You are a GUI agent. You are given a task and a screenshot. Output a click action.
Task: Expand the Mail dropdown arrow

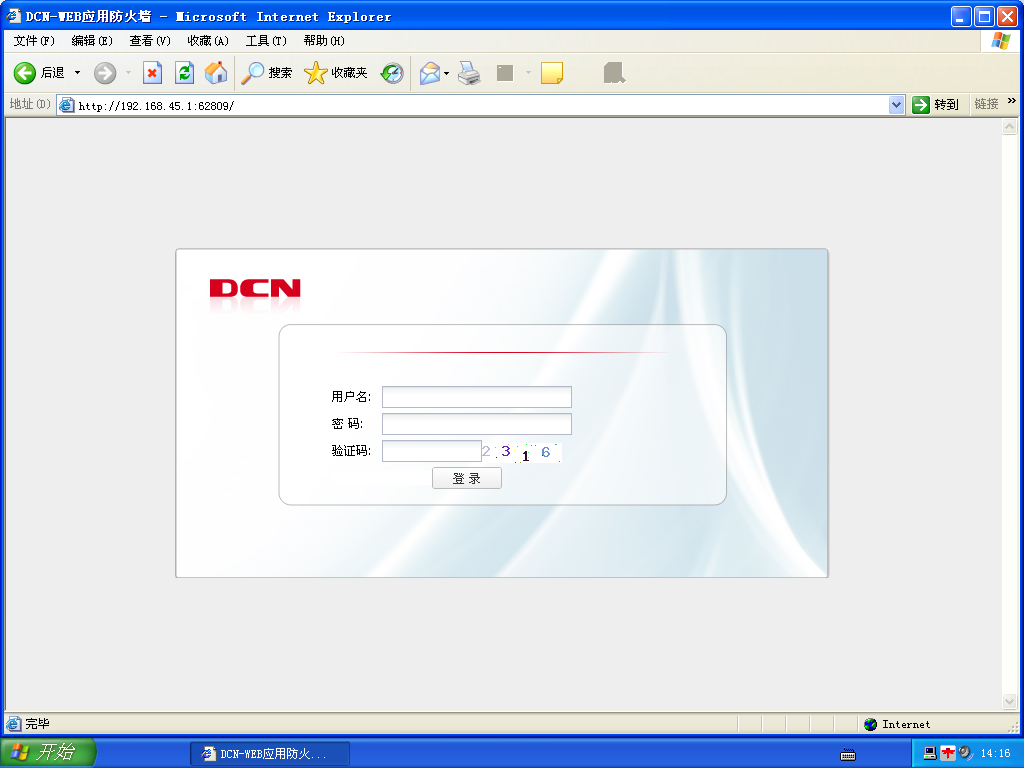(447, 72)
